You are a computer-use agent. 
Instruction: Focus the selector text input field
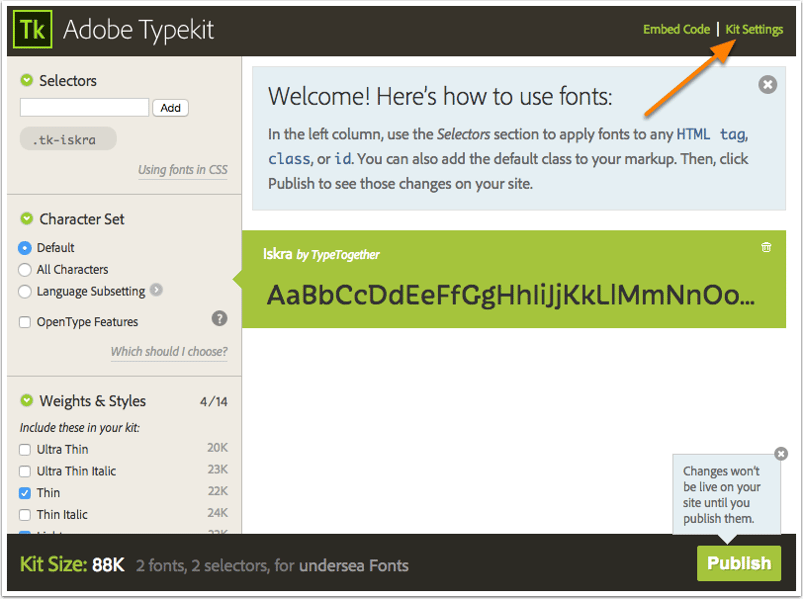(x=84, y=107)
